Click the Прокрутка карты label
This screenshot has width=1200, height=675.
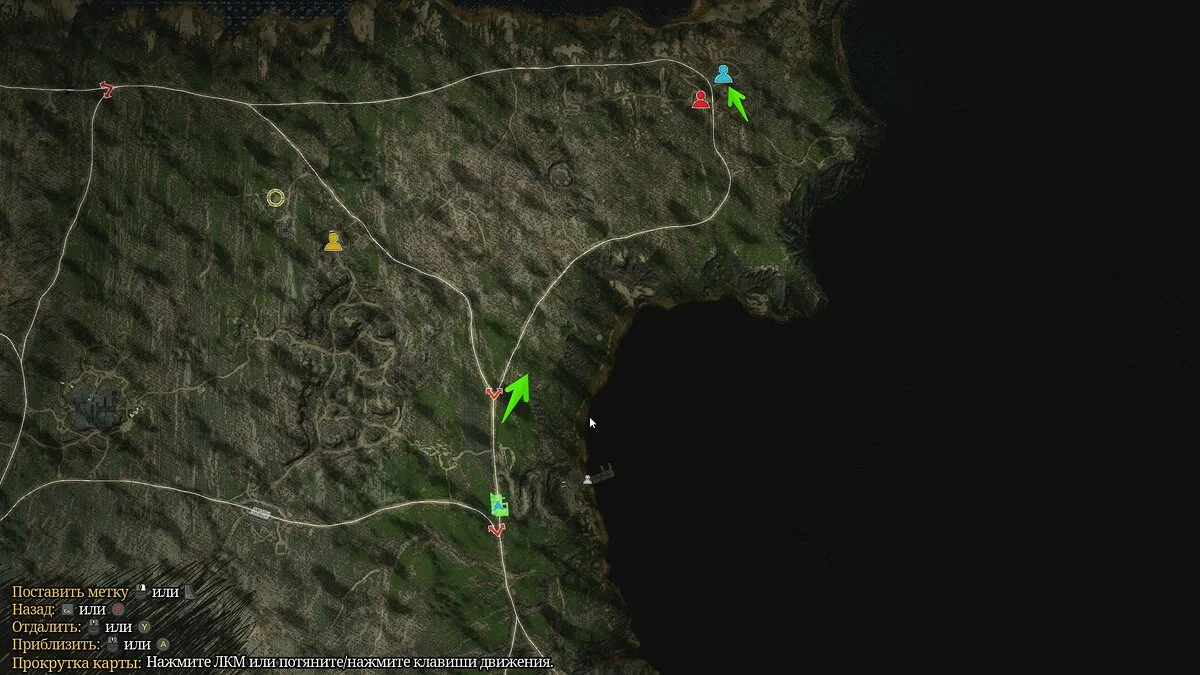click(76, 663)
